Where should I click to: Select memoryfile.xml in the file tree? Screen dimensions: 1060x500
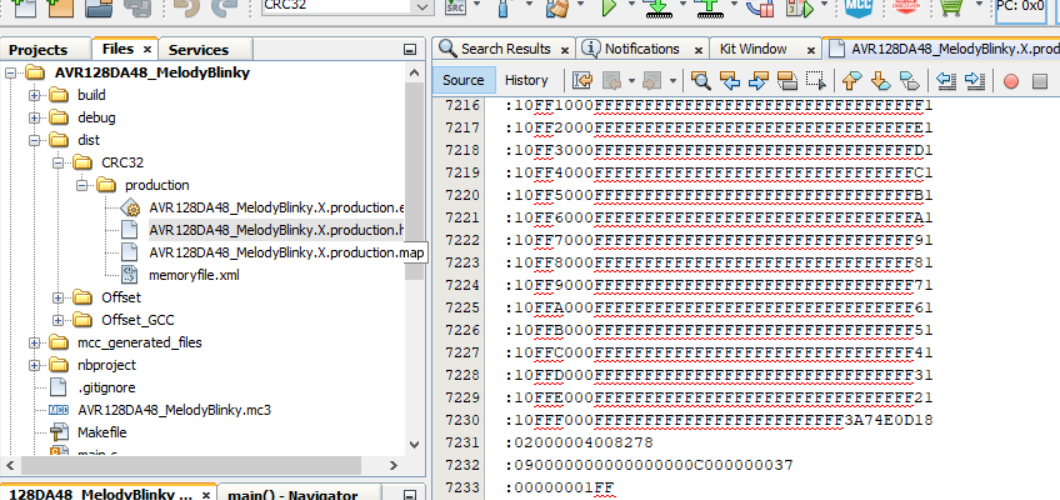tap(194, 275)
